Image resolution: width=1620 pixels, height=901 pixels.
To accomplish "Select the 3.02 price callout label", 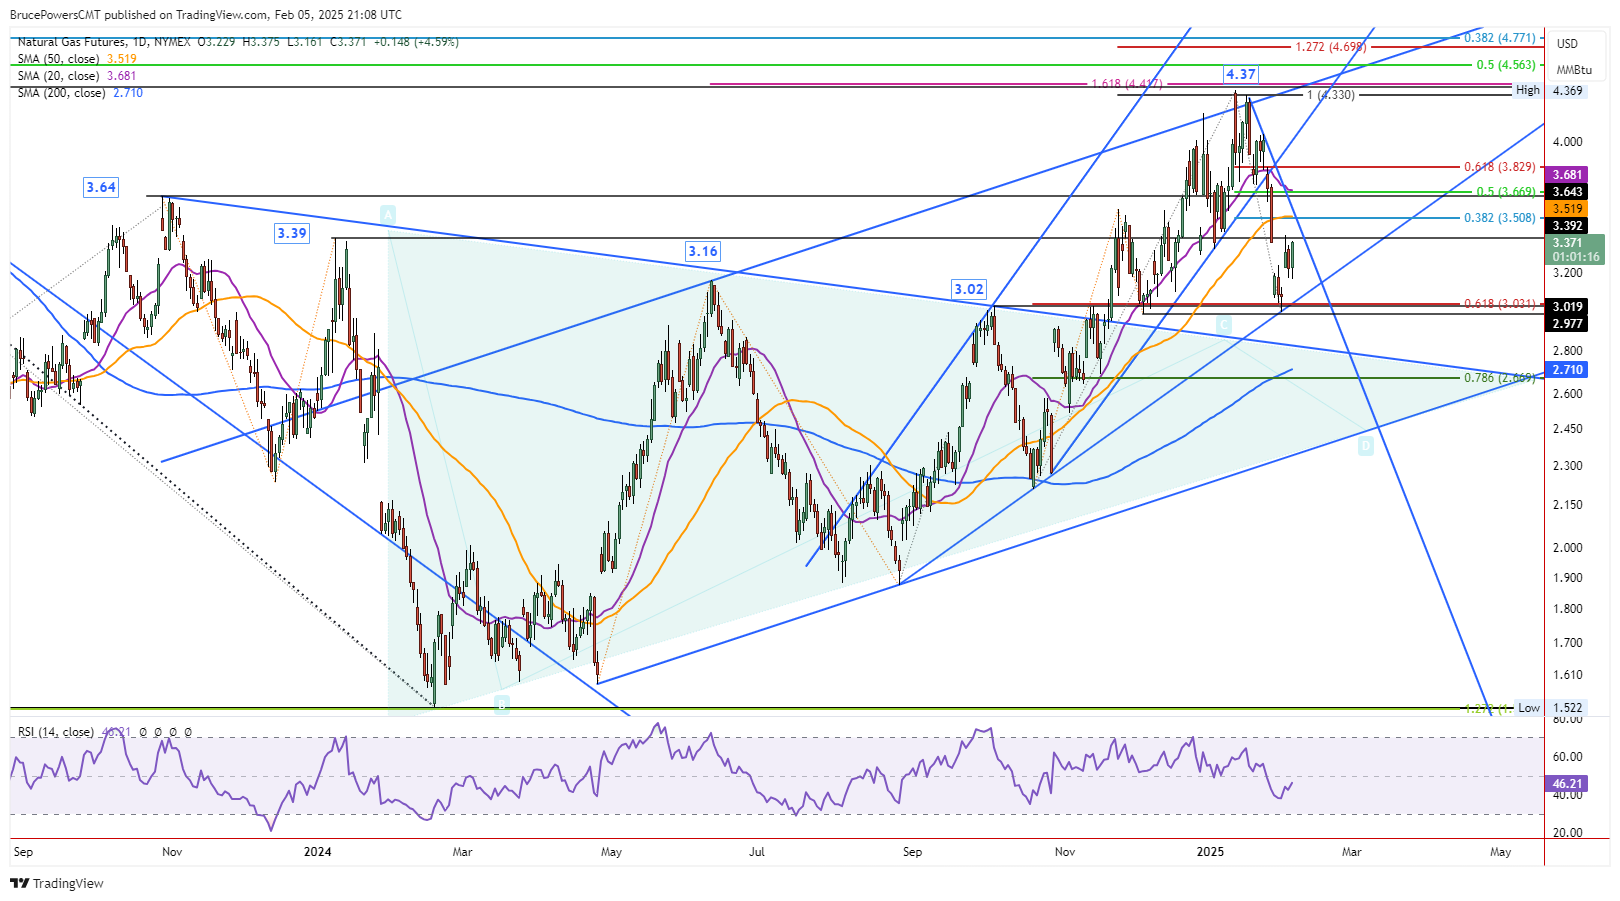I will coord(969,289).
